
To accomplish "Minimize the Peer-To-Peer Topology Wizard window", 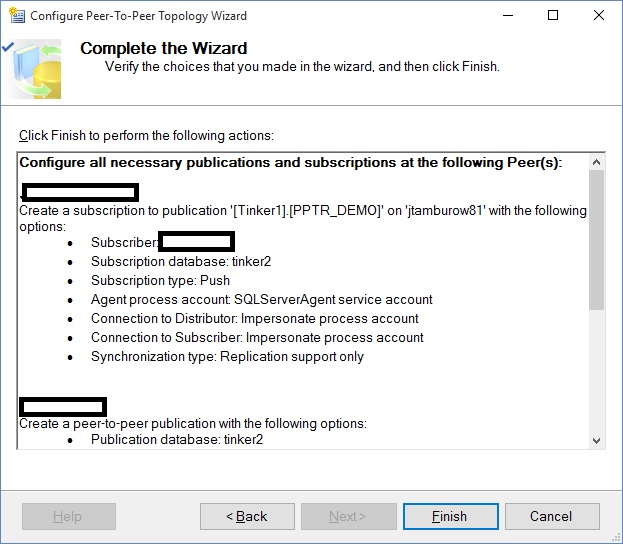I will coord(505,16).
